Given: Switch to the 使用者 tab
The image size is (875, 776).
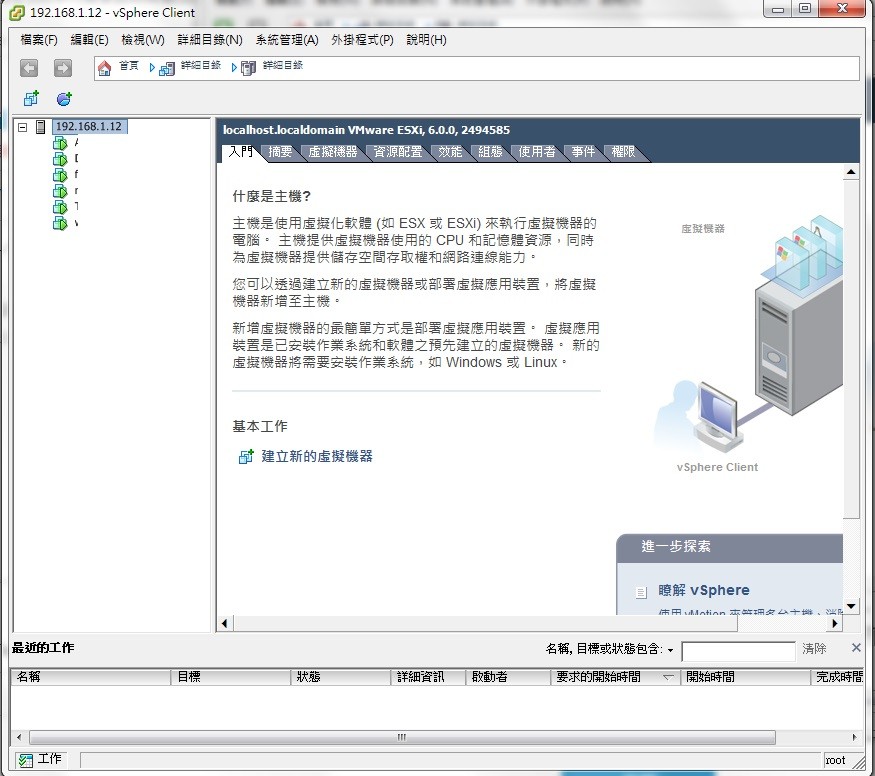Looking at the screenshot, I should click(x=537, y=152).
